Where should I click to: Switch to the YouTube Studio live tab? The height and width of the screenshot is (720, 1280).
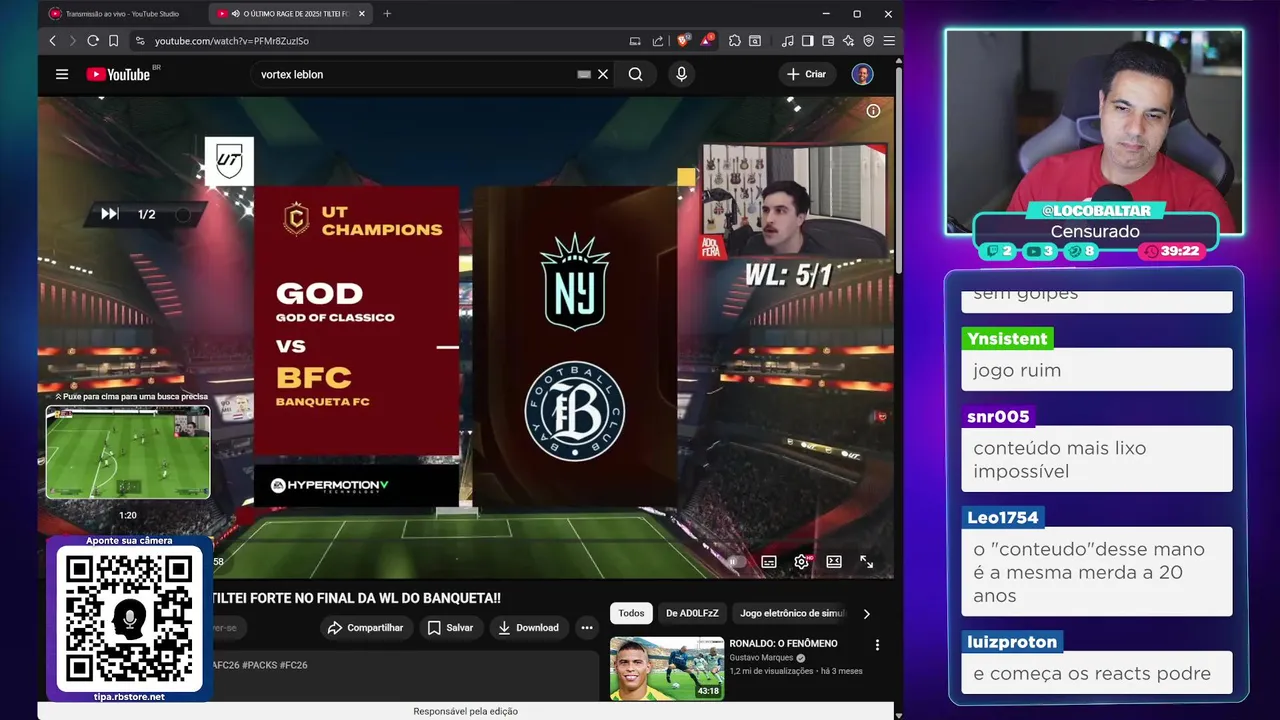(x=121, y=14)
